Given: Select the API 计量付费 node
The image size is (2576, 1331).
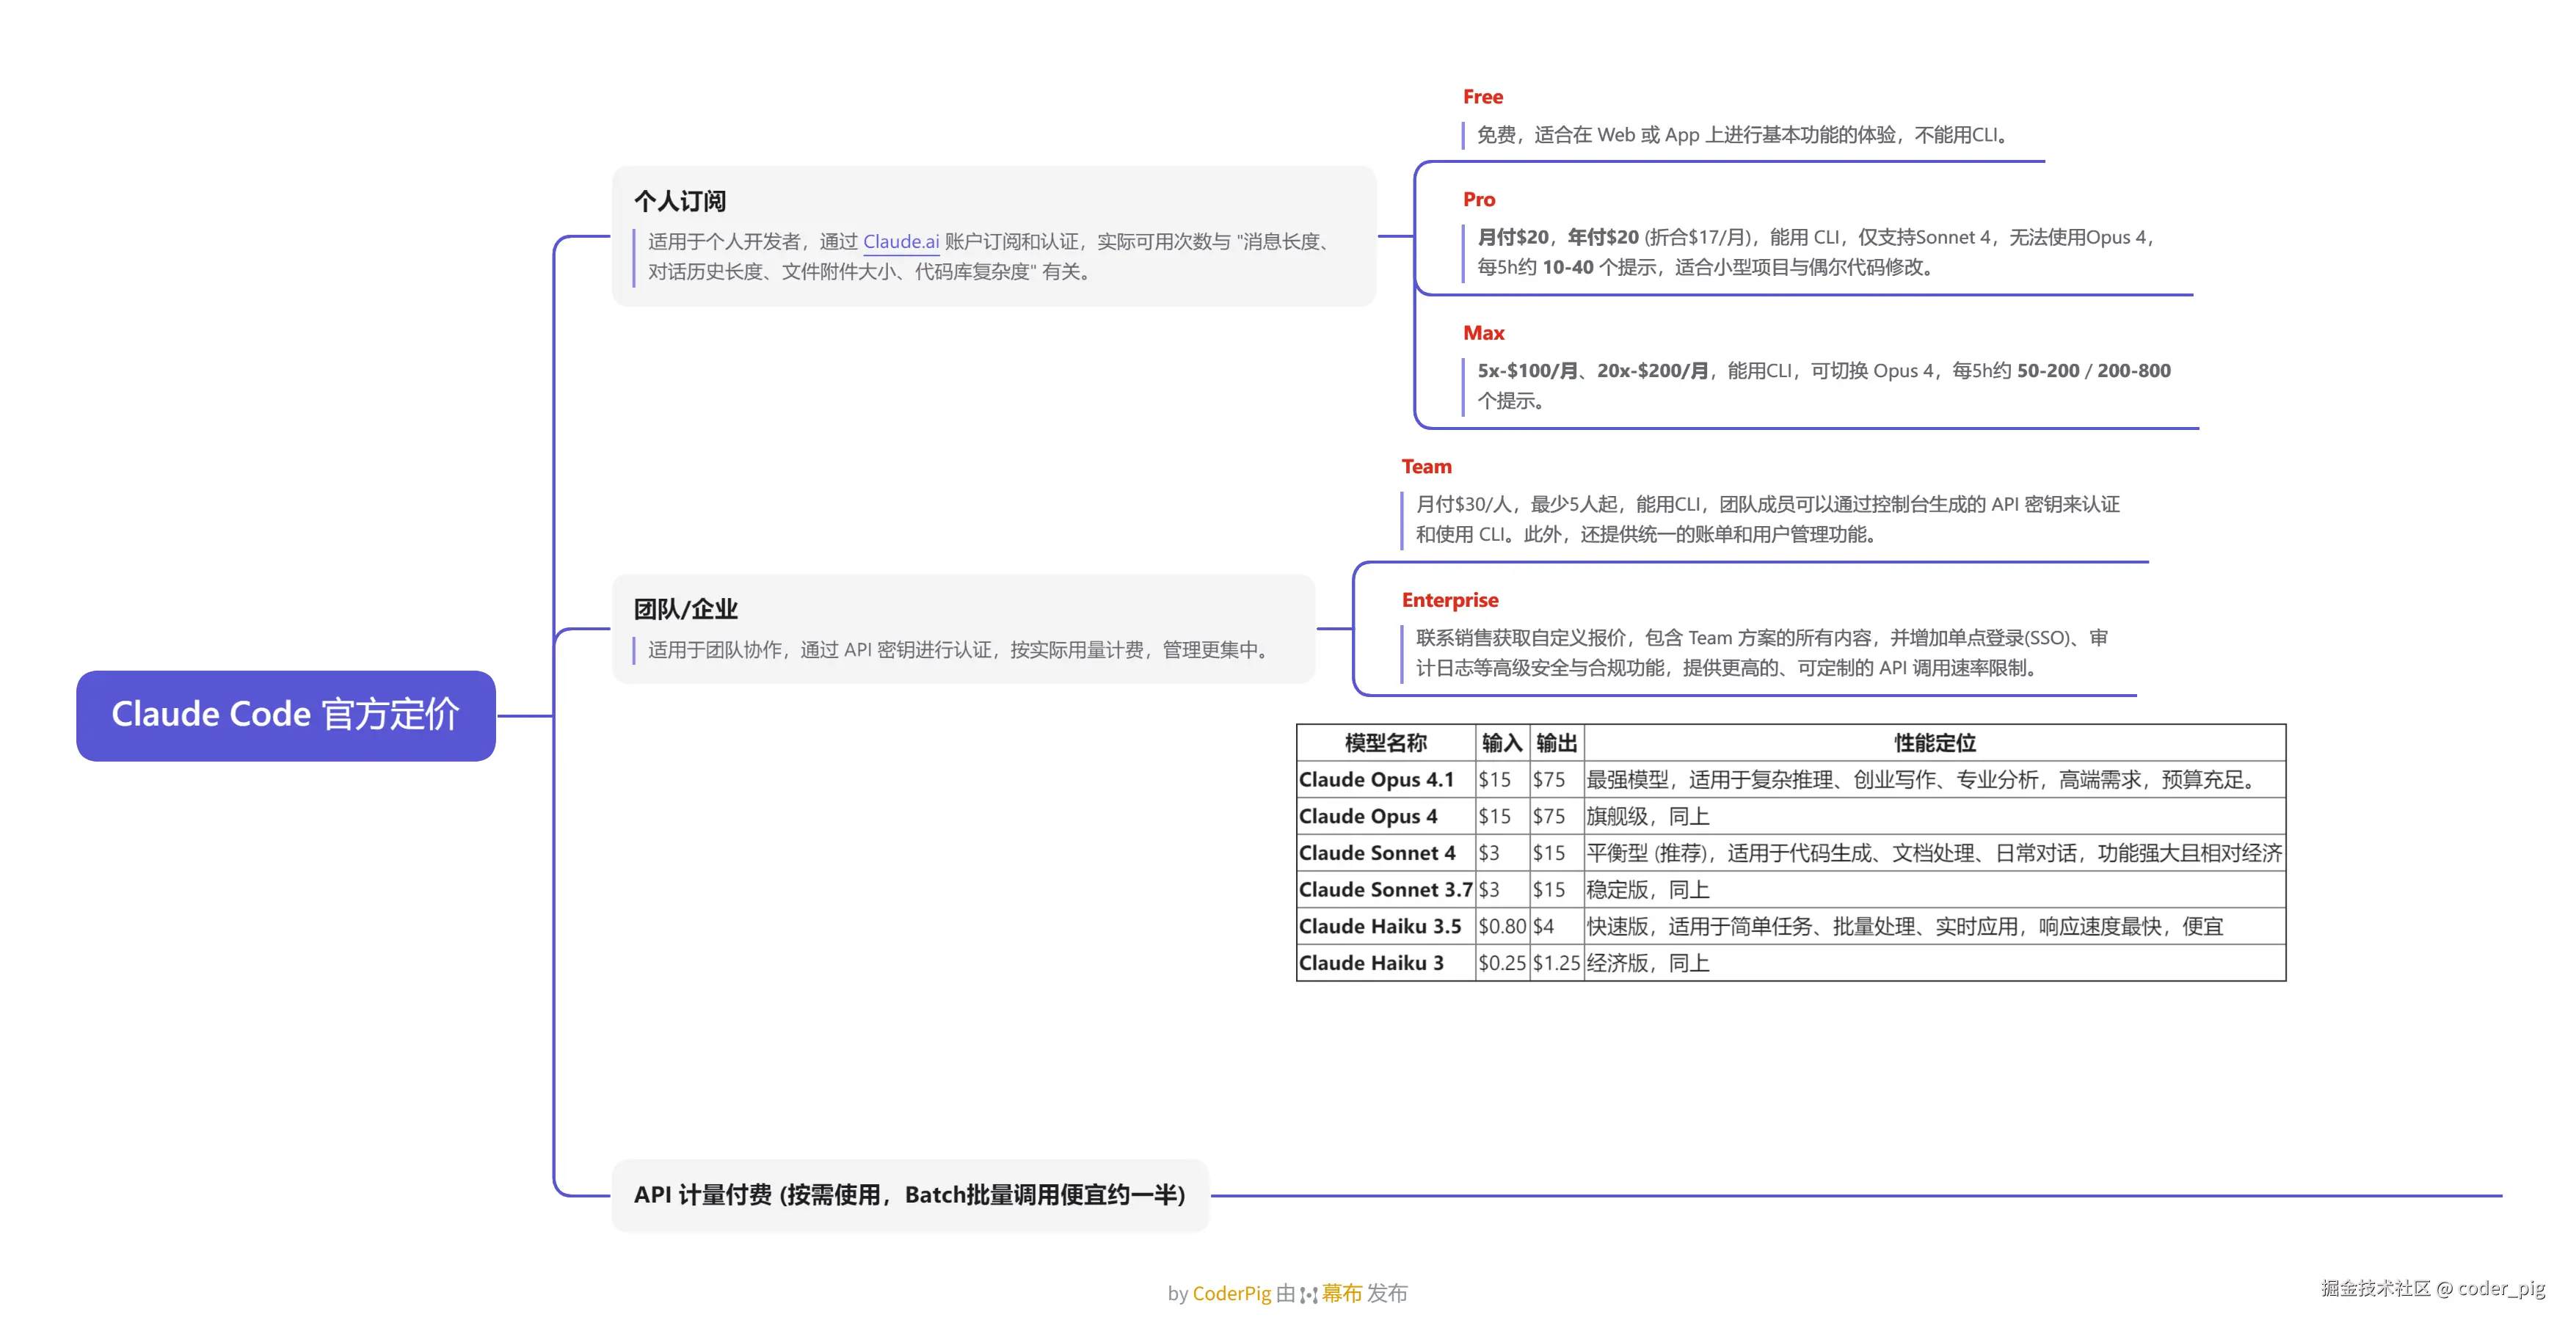Looking at the screenshot, I should pyautogui.click(x=909, y=1195).
